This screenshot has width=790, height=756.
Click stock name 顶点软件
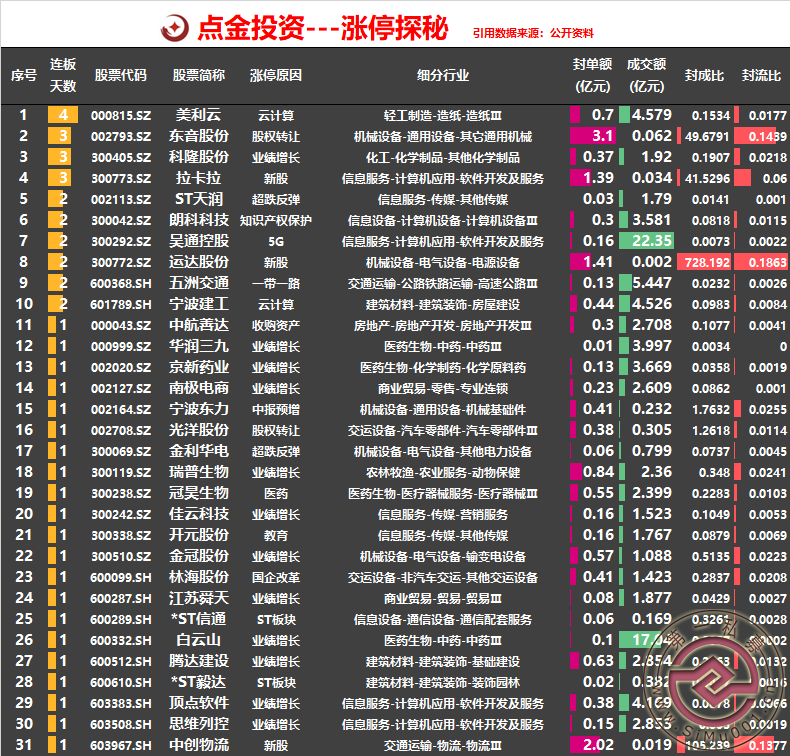pos(199,703)
